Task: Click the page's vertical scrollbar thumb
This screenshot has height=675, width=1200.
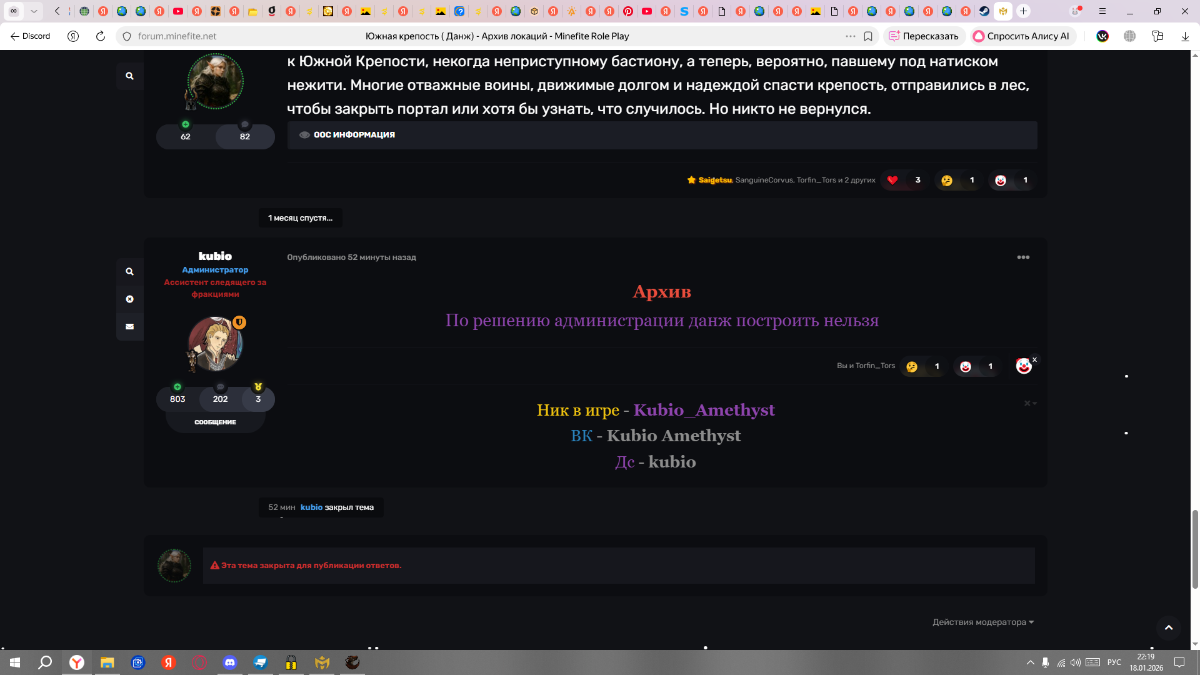Action: 1195,548
